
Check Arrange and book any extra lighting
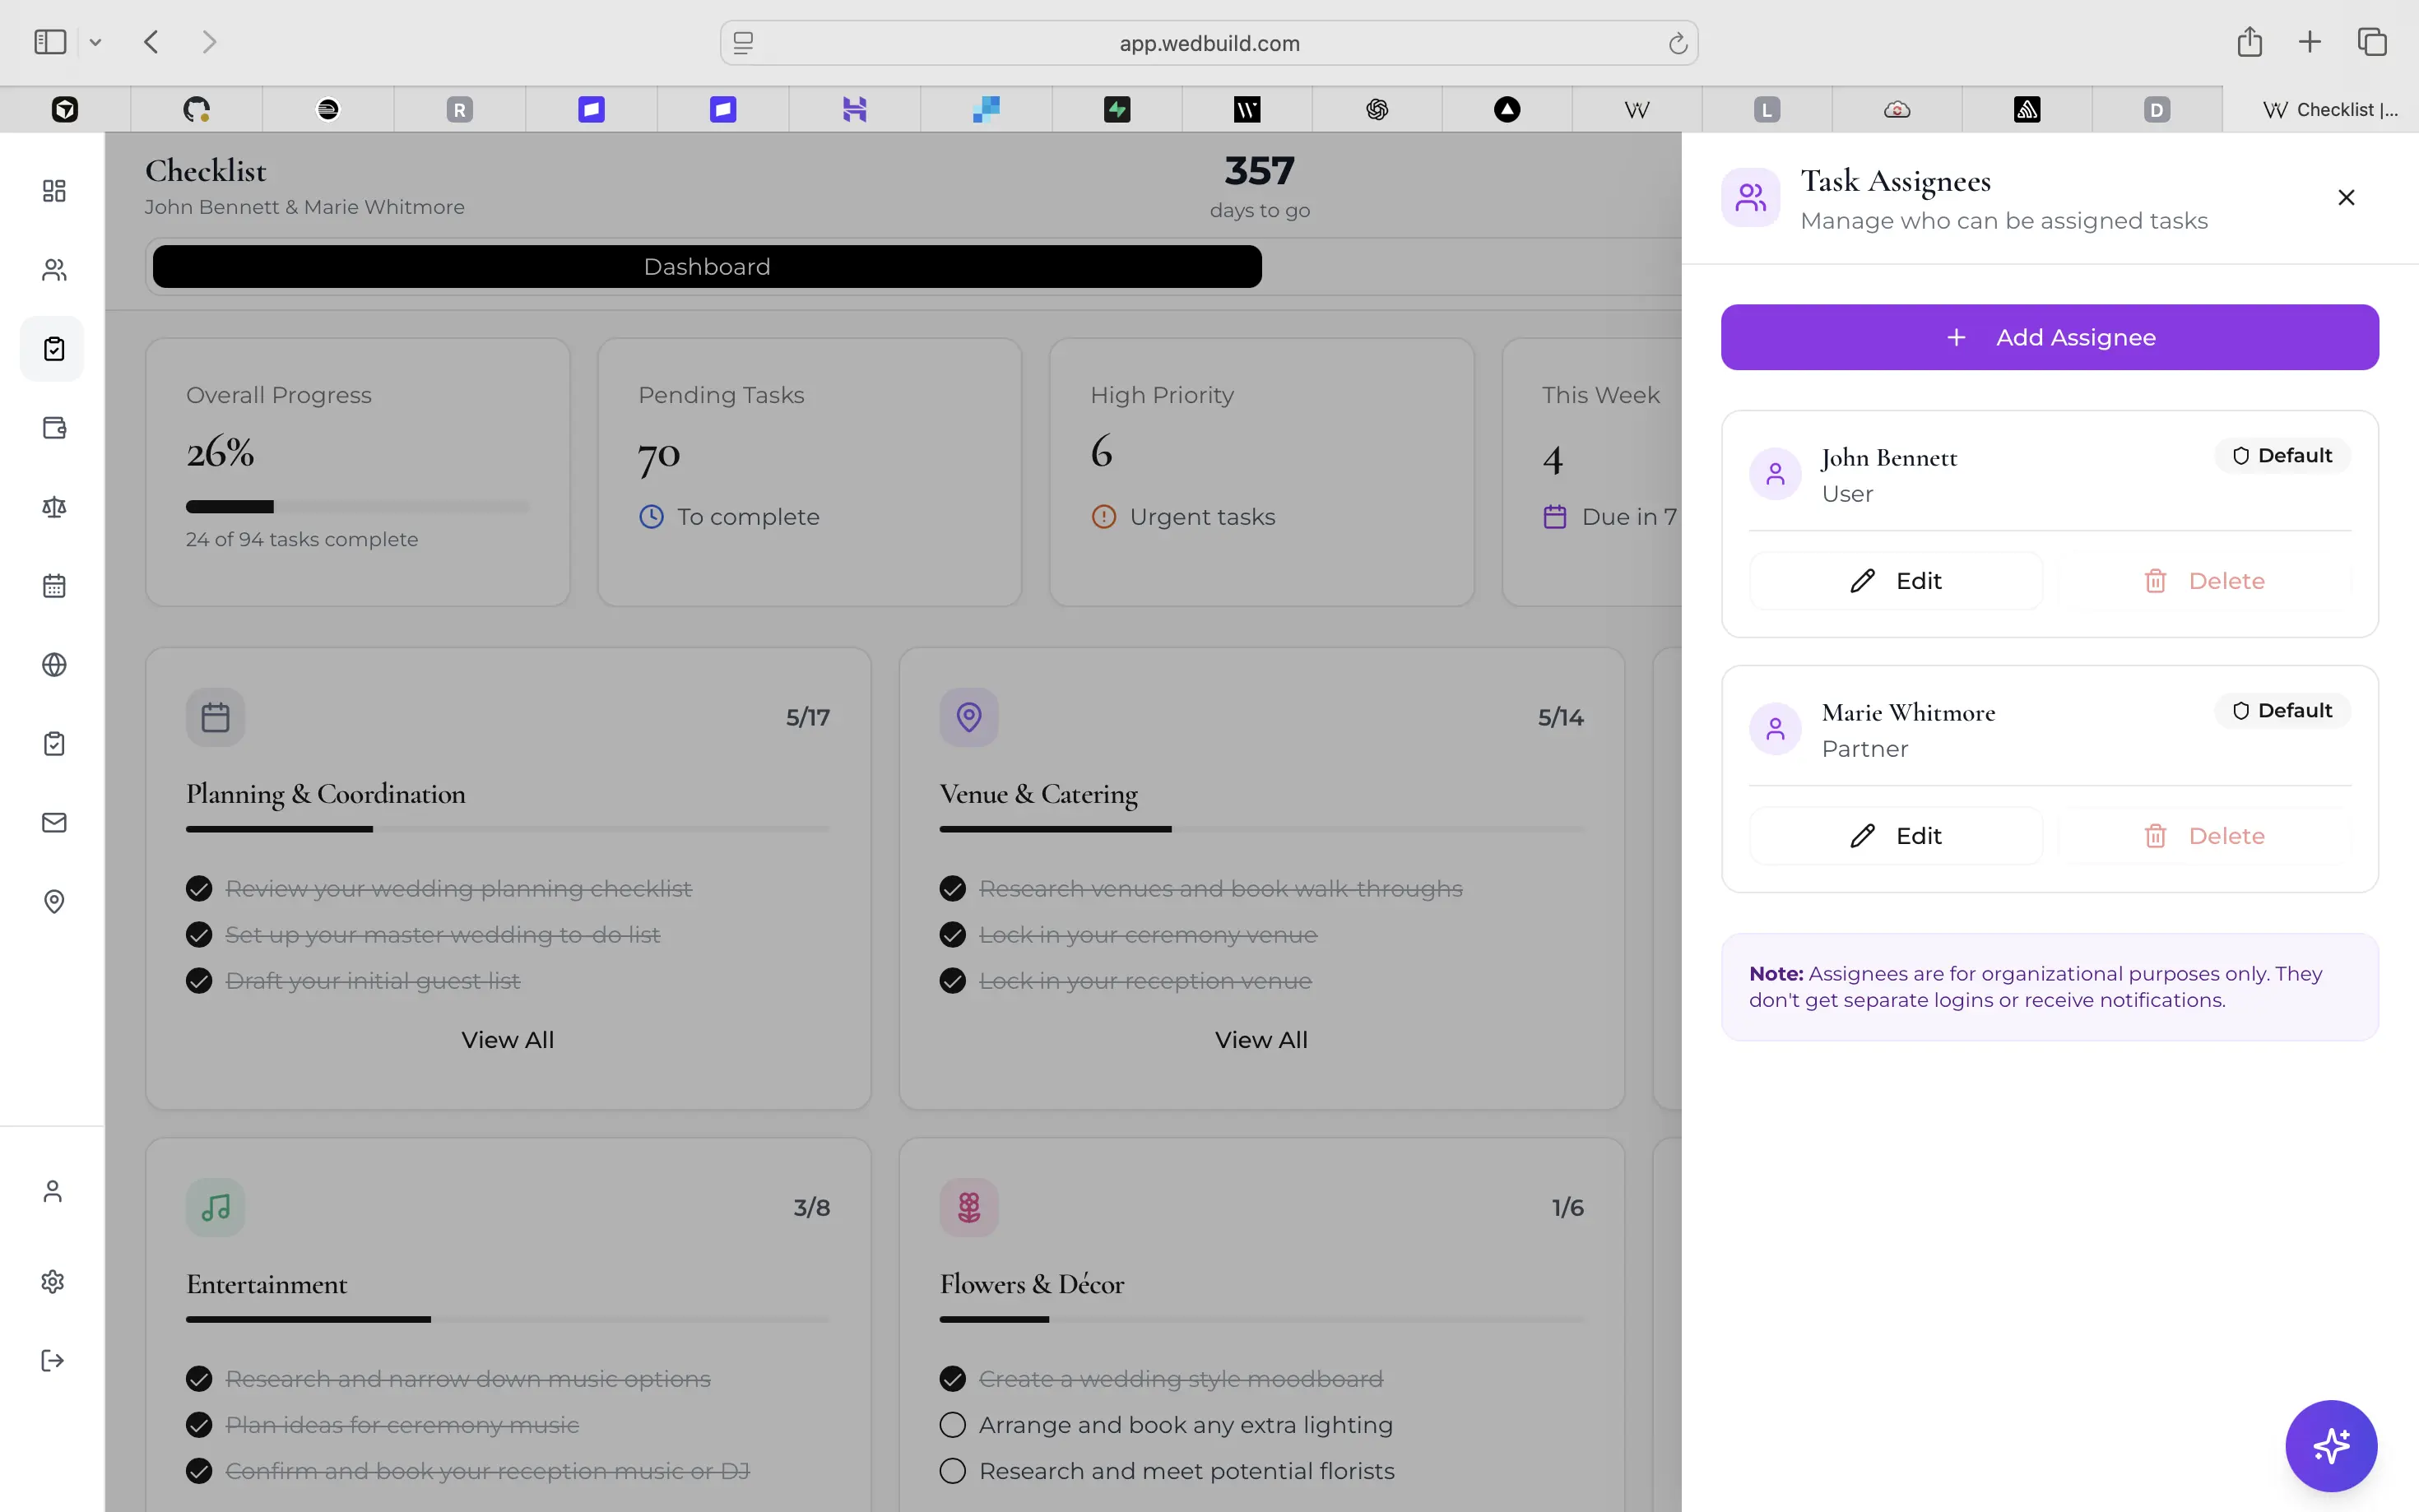(953, 1424)
